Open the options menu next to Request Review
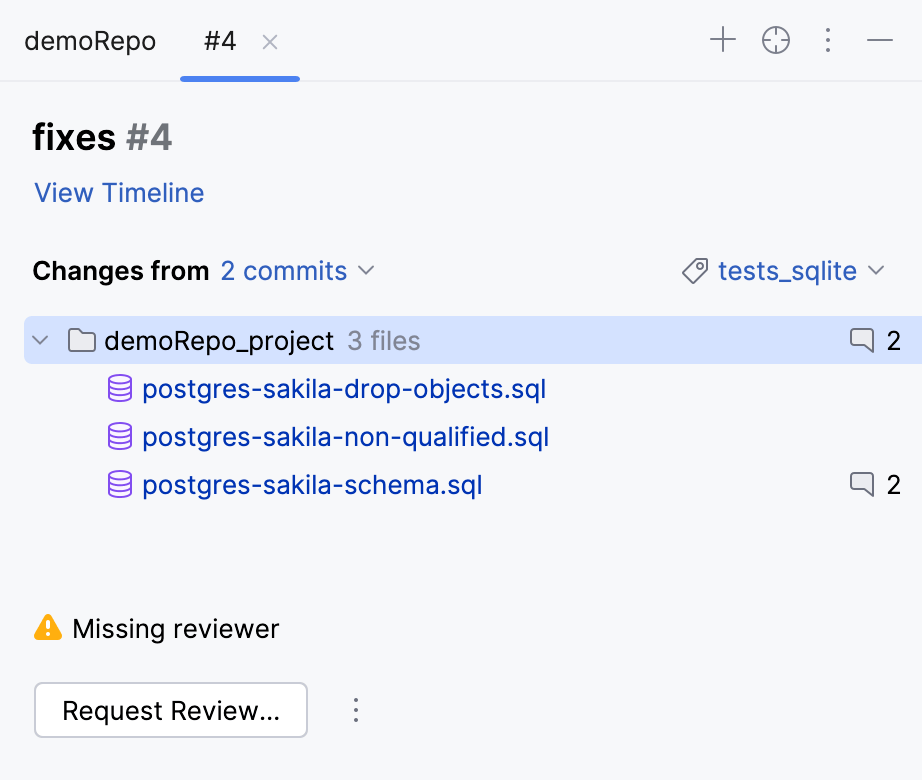922x780 pixels. (x=356, y=710)
